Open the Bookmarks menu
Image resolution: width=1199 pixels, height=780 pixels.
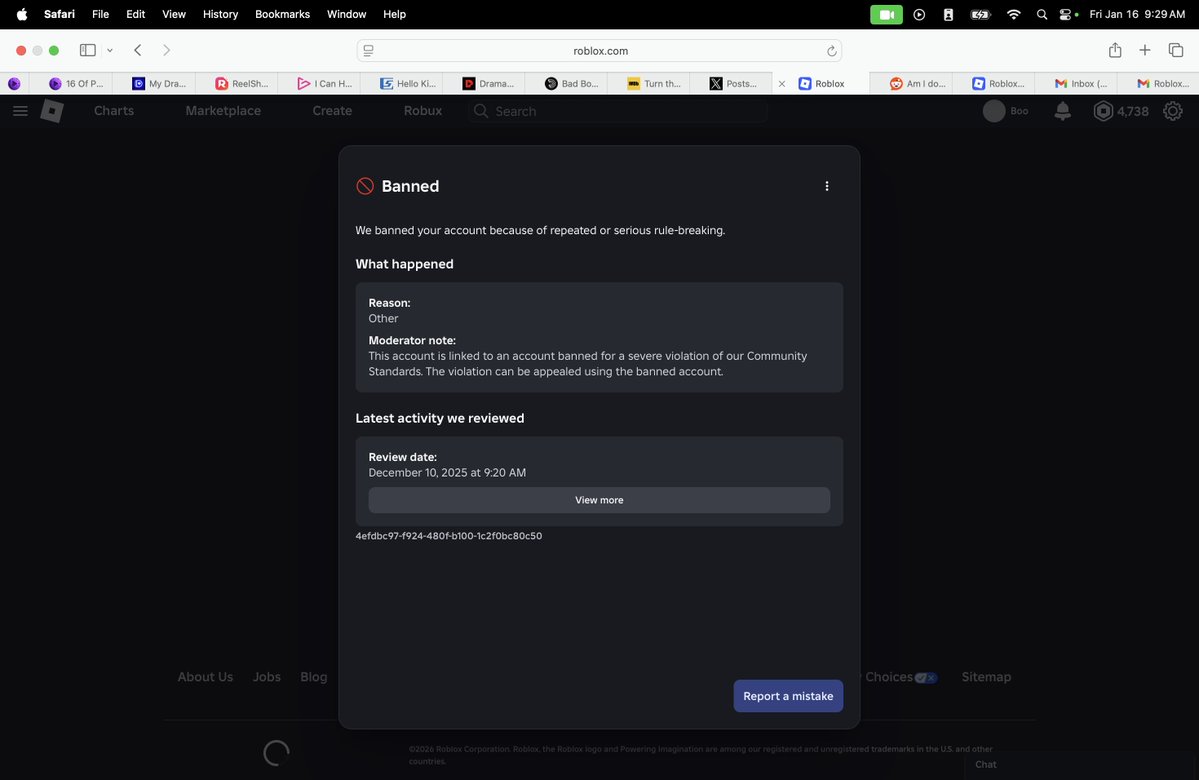click(x=282, y=14)
